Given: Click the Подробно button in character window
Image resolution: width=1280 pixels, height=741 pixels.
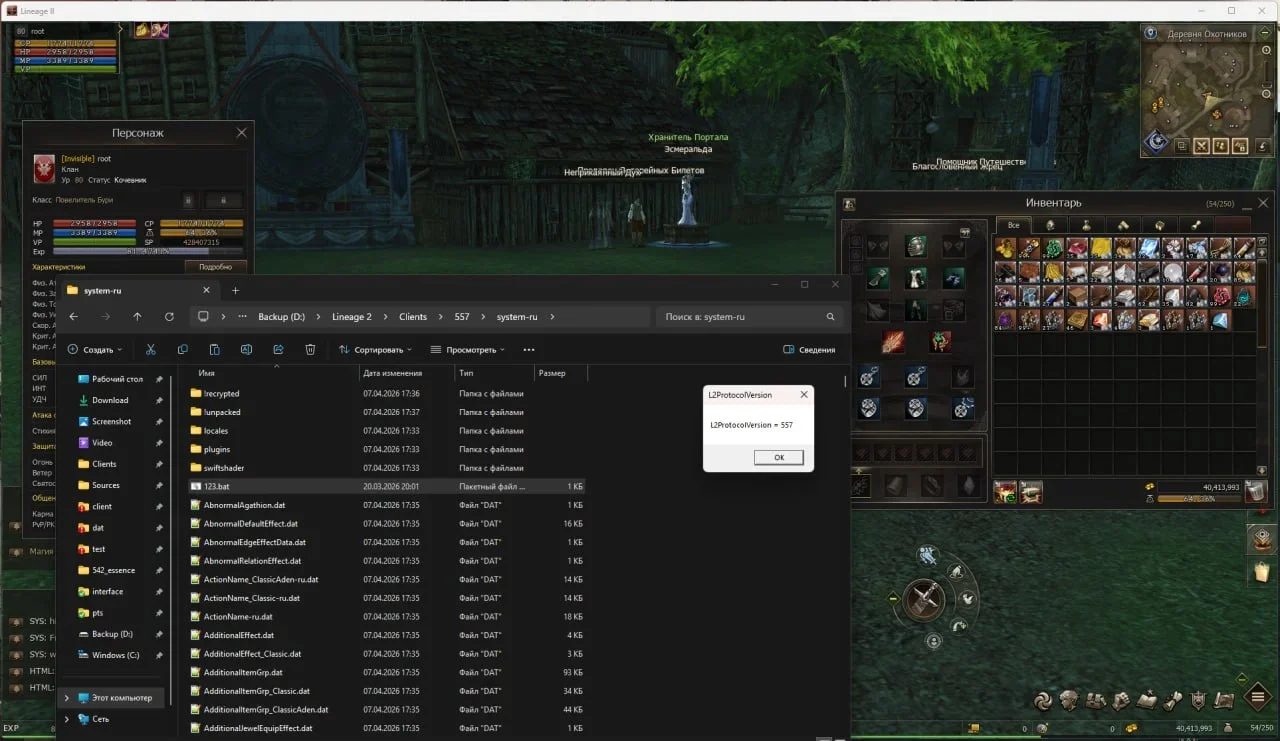Looking at the screenshot, I should point(215,267).
